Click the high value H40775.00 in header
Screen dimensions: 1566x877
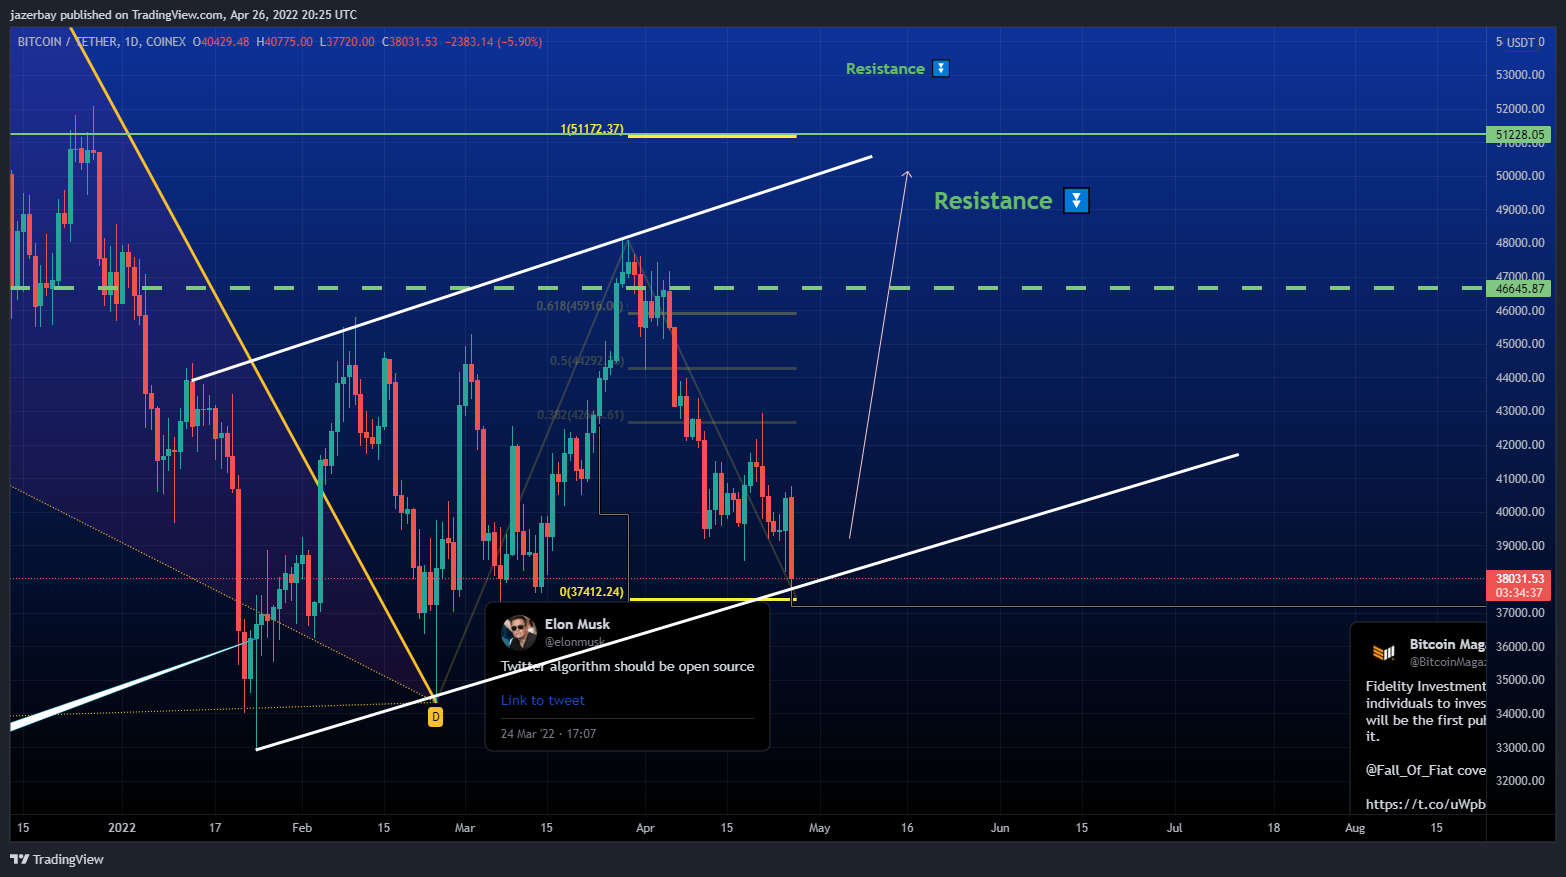tap(285, 42)
